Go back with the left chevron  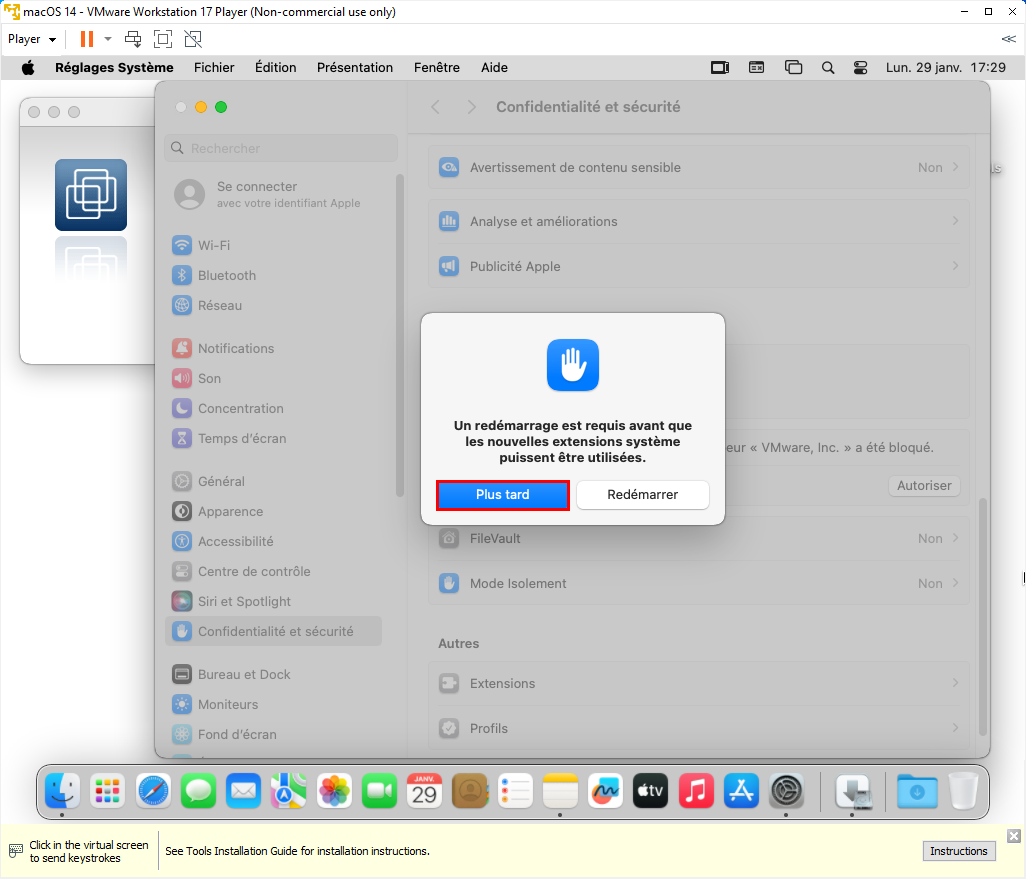[435, 107]
